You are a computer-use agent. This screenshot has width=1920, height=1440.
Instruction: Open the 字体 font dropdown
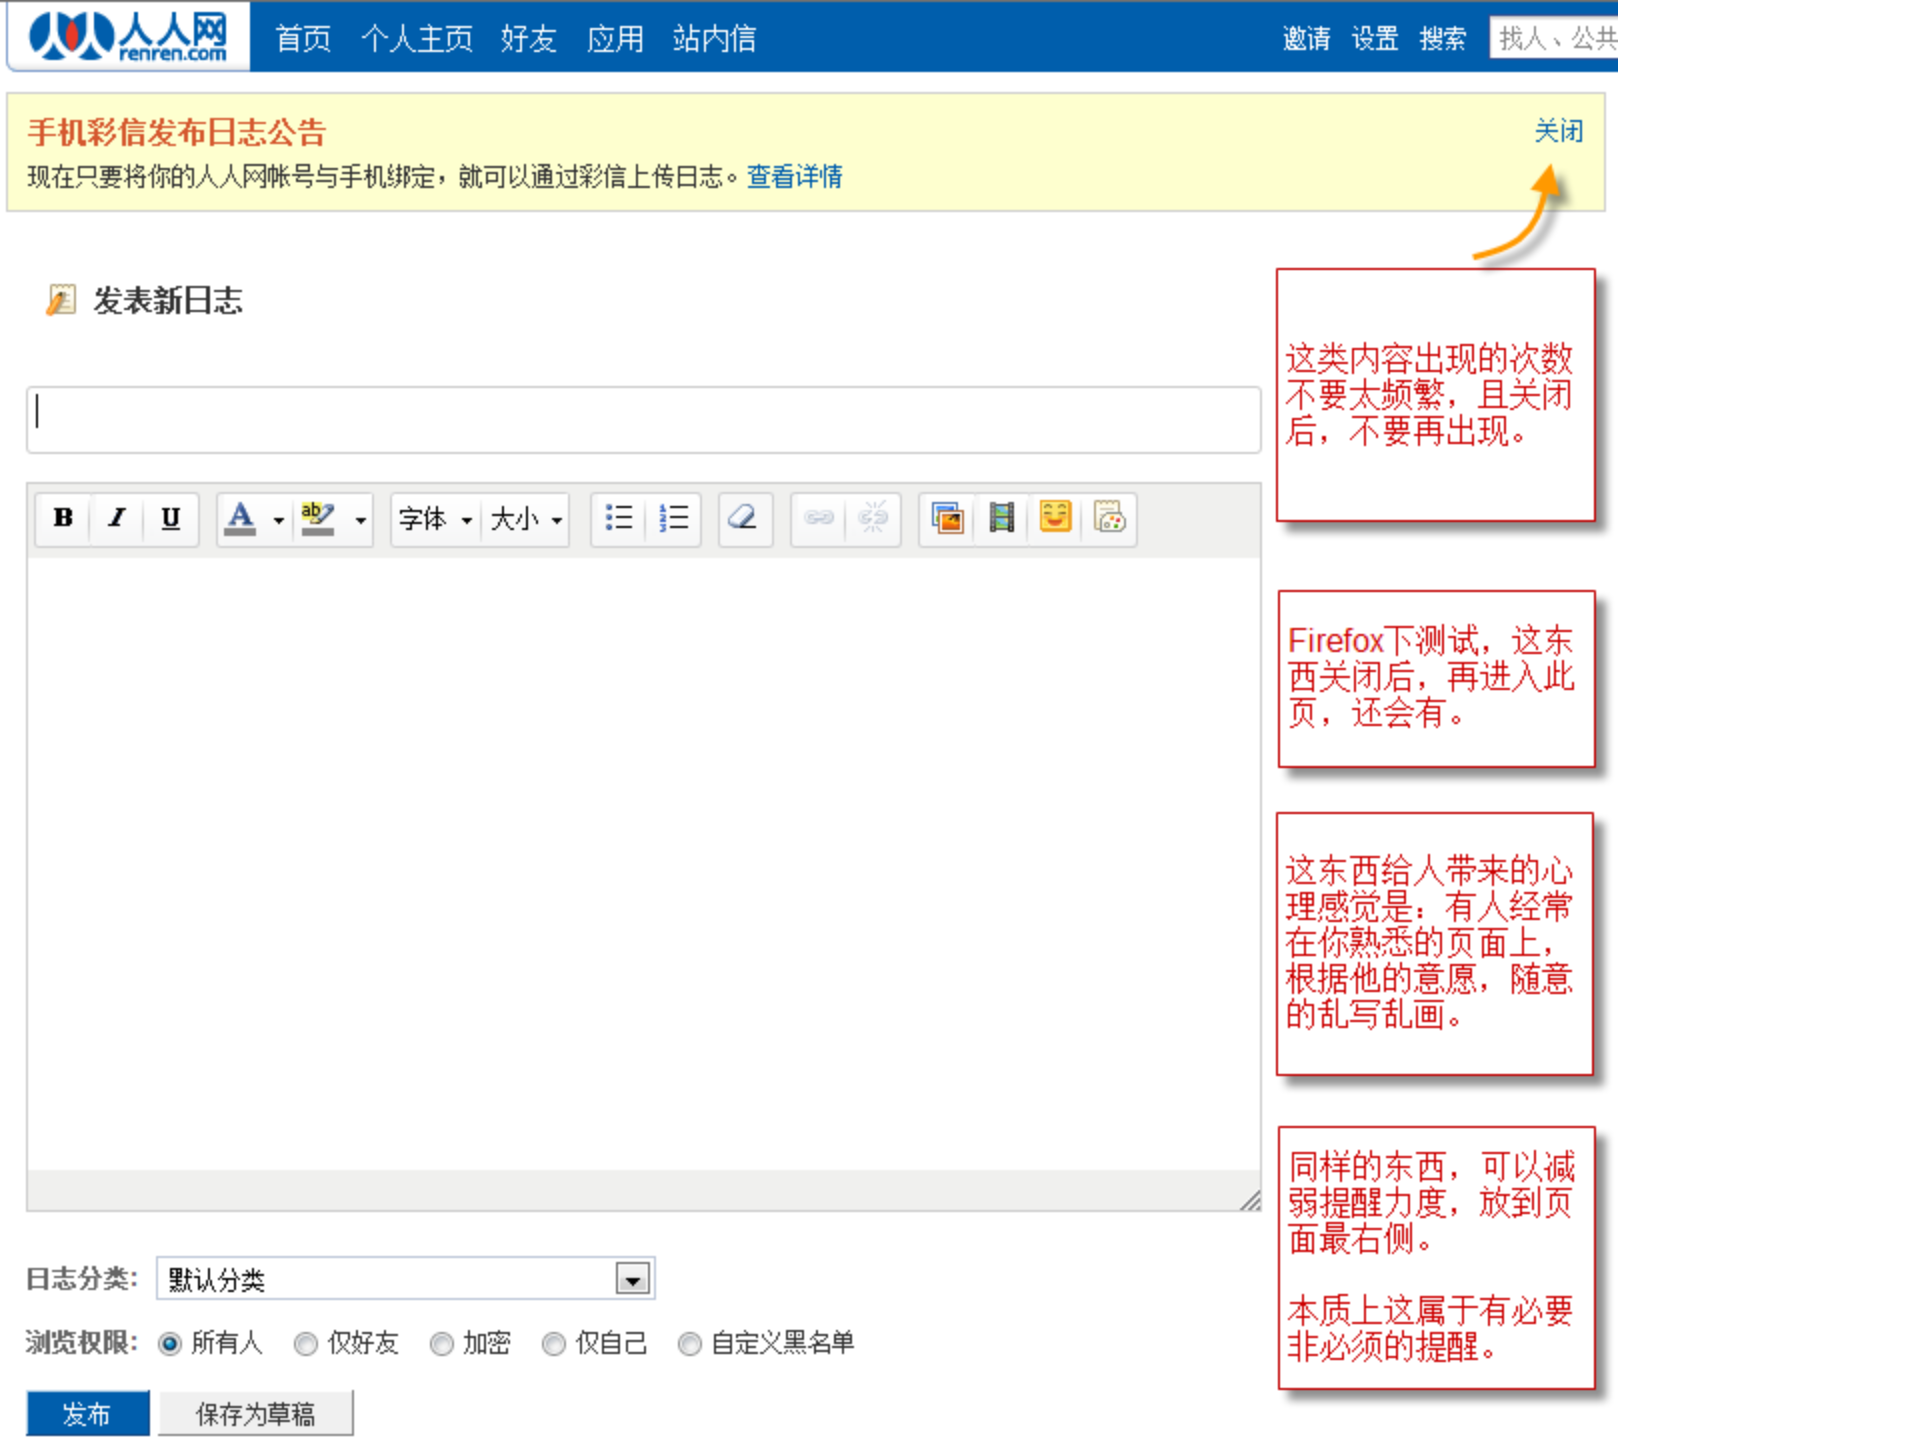click(433, 520)
